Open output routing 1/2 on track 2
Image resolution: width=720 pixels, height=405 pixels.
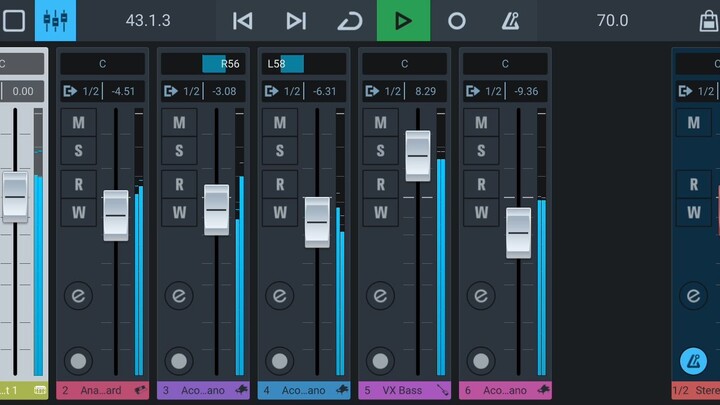tap(79, 91)
